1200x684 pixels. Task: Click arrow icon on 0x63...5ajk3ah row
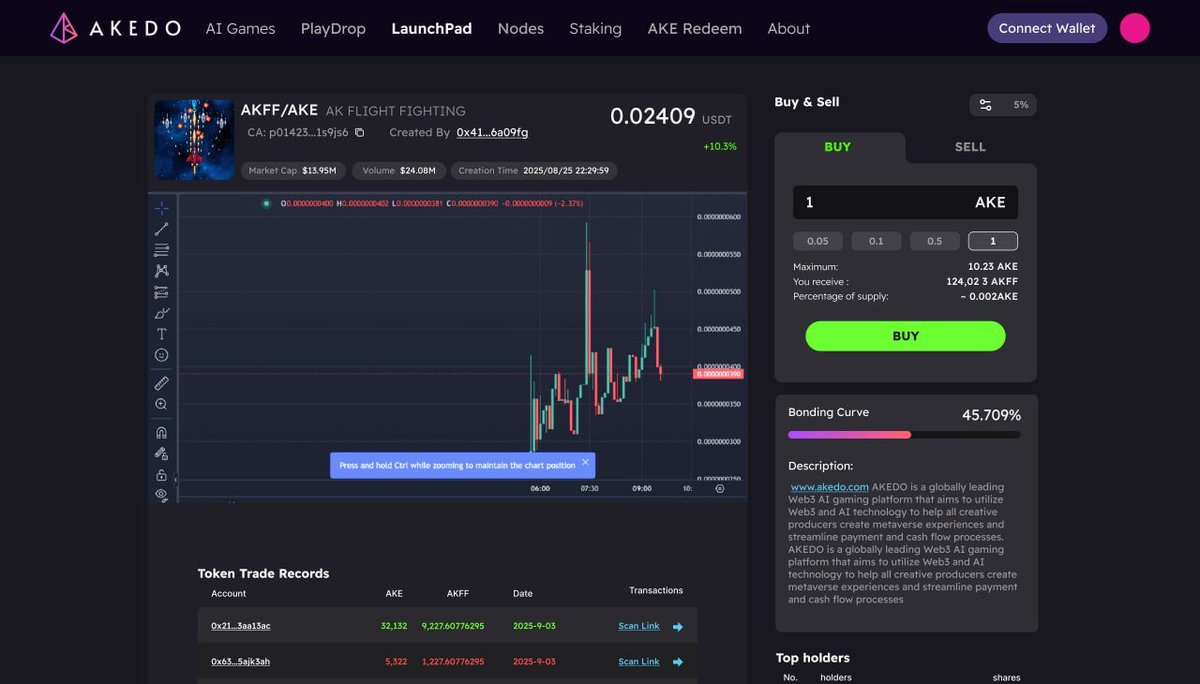click(677, 662)
